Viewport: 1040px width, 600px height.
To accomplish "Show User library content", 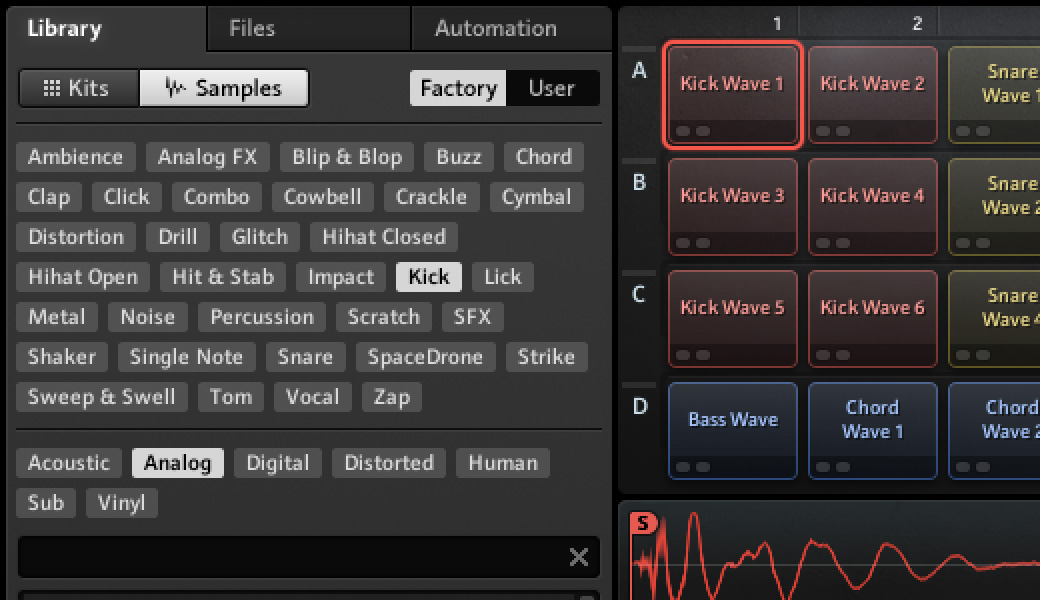I will click(x=552, y=88).
